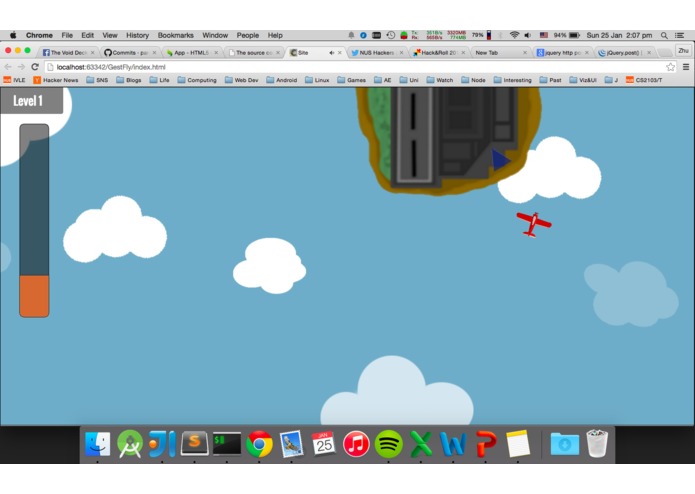Reload the GestFly page
Screen dimensions: 695x494
(35, 67)
